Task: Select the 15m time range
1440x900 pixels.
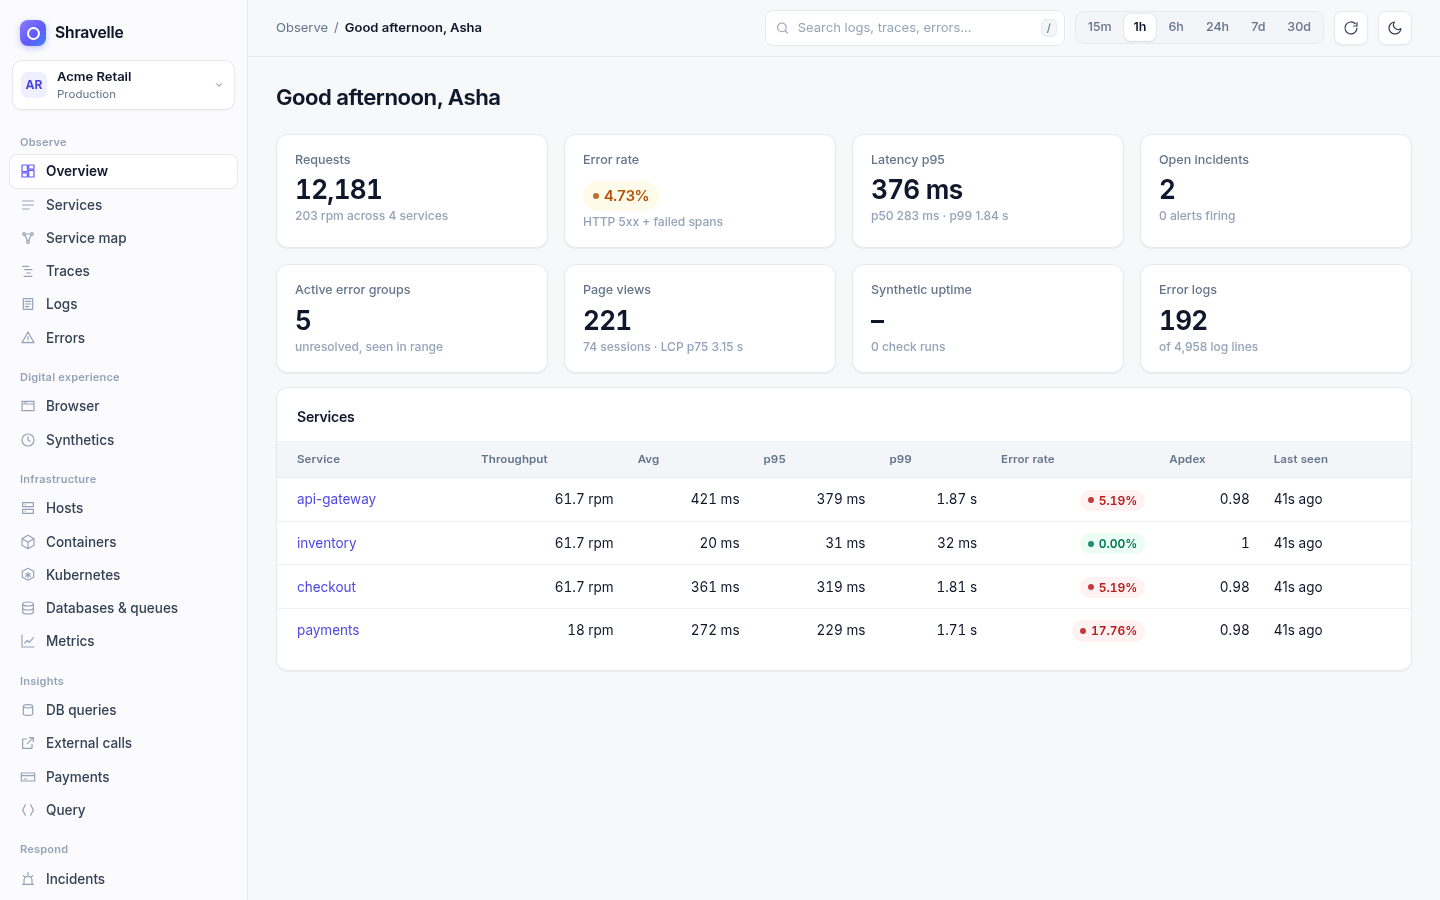Action: (x=1100, y=27)
